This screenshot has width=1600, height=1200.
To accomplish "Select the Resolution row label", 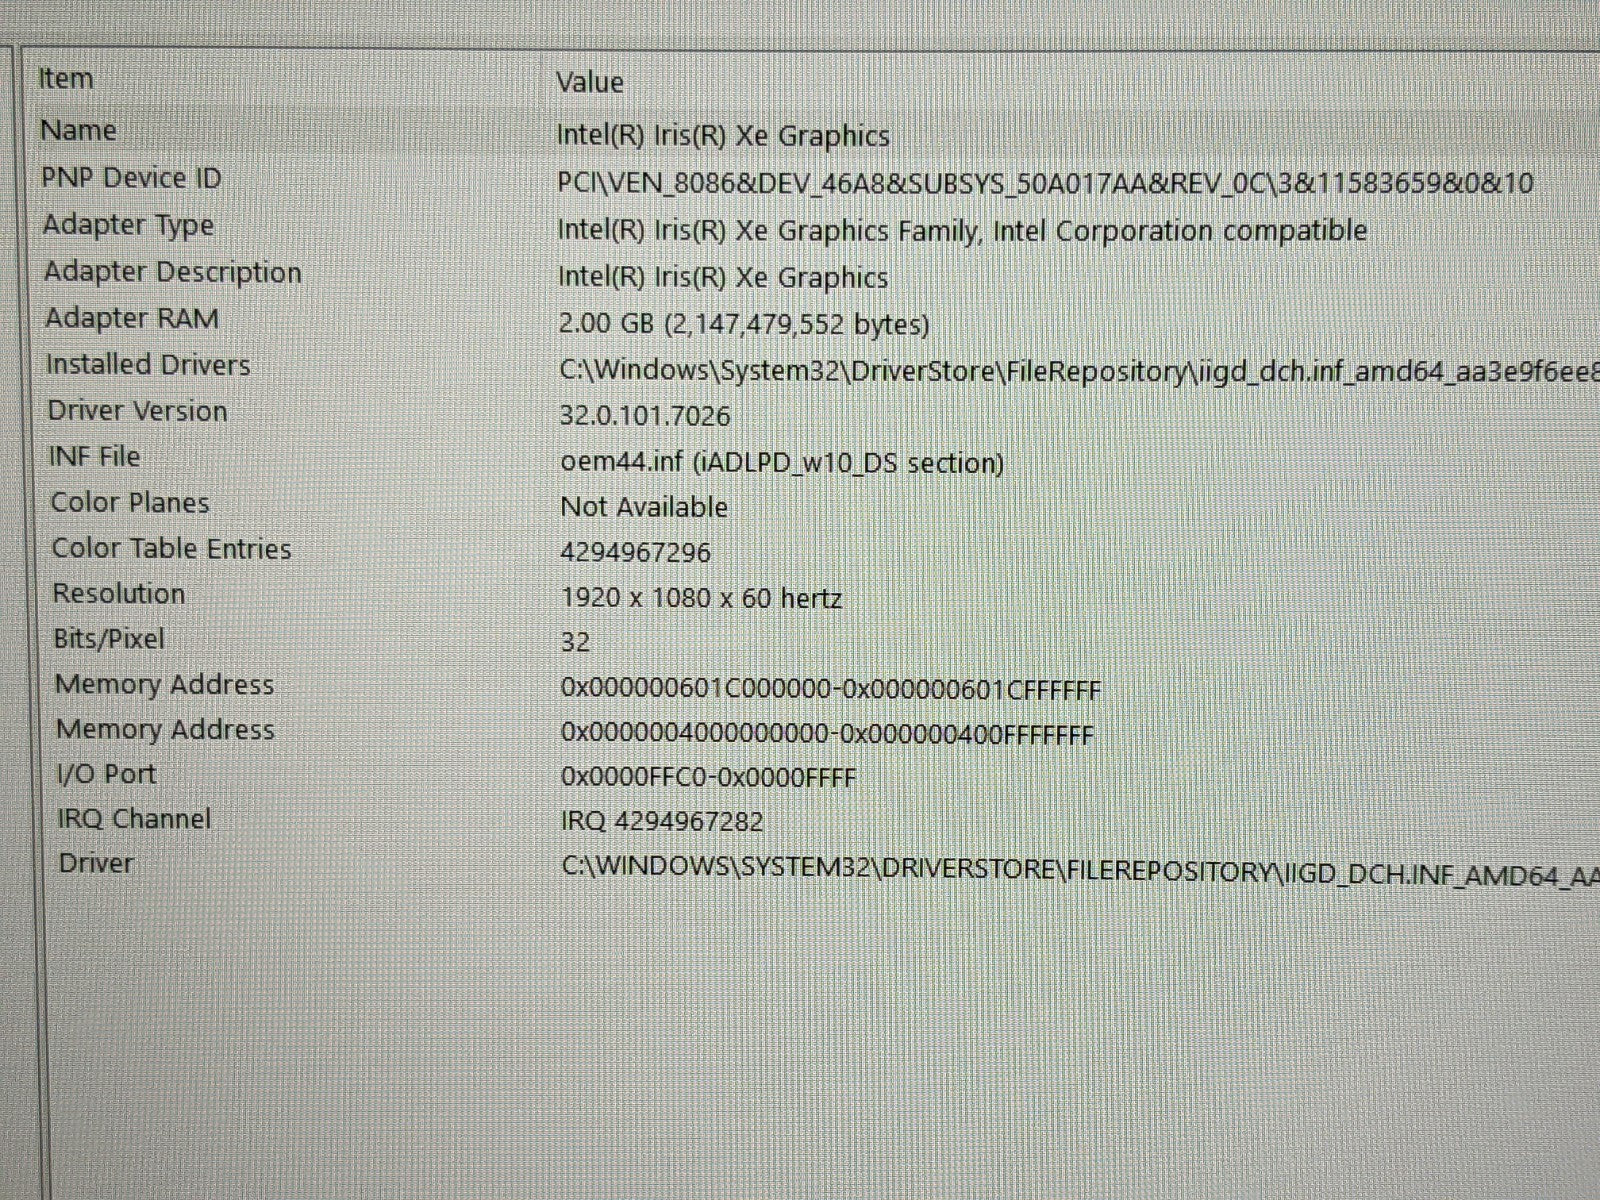I will pos(118,594).
